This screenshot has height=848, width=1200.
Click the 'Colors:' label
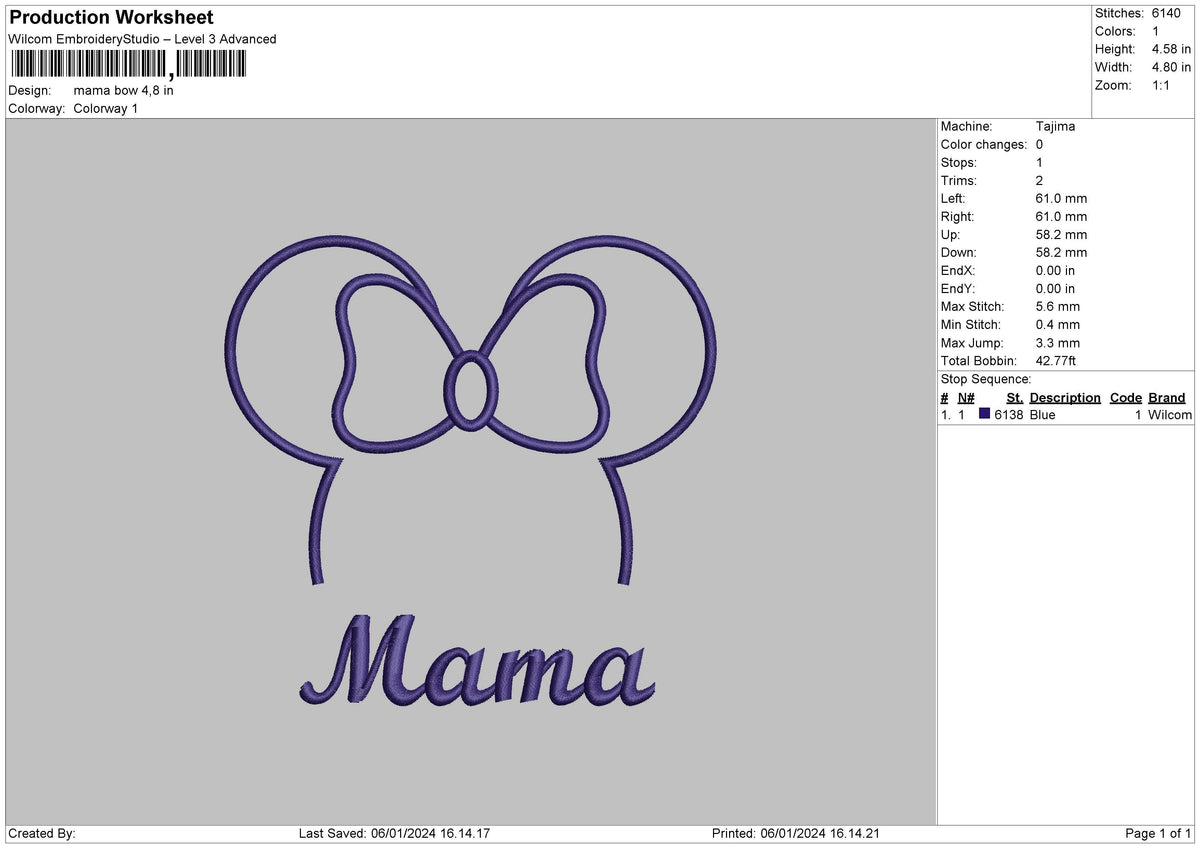pos(1115,31)
